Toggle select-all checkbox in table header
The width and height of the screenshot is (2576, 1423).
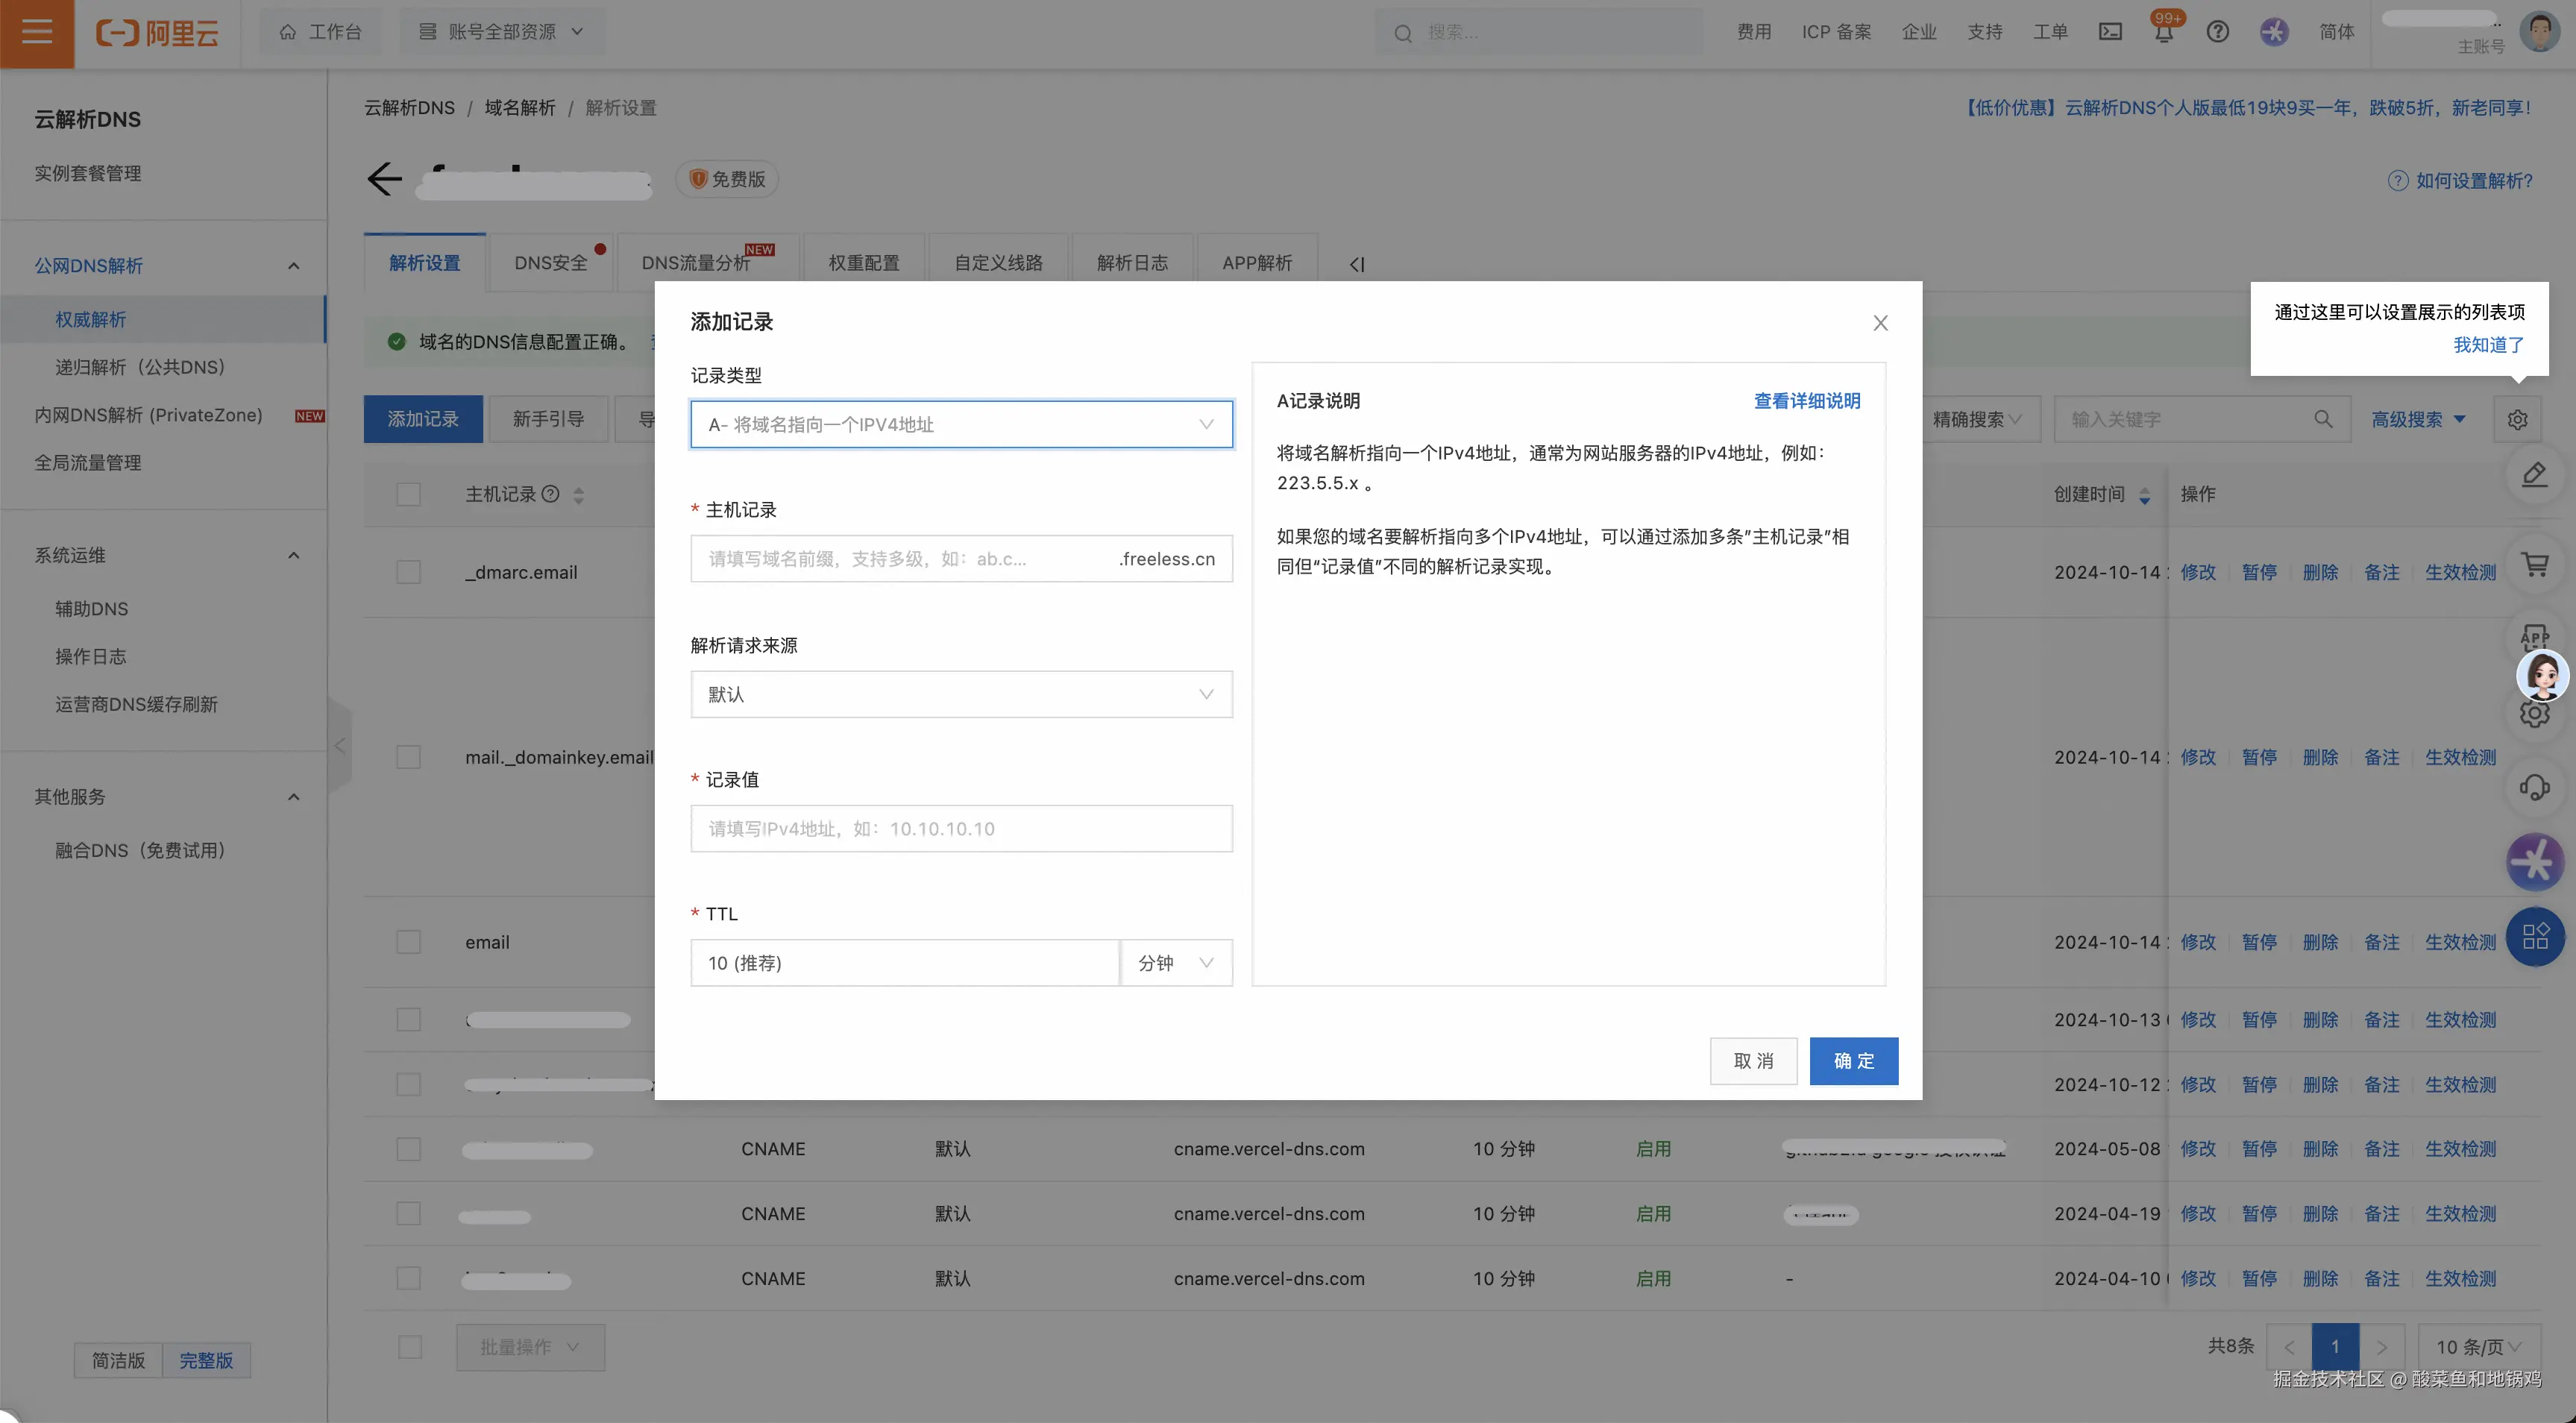coord(408,495)
